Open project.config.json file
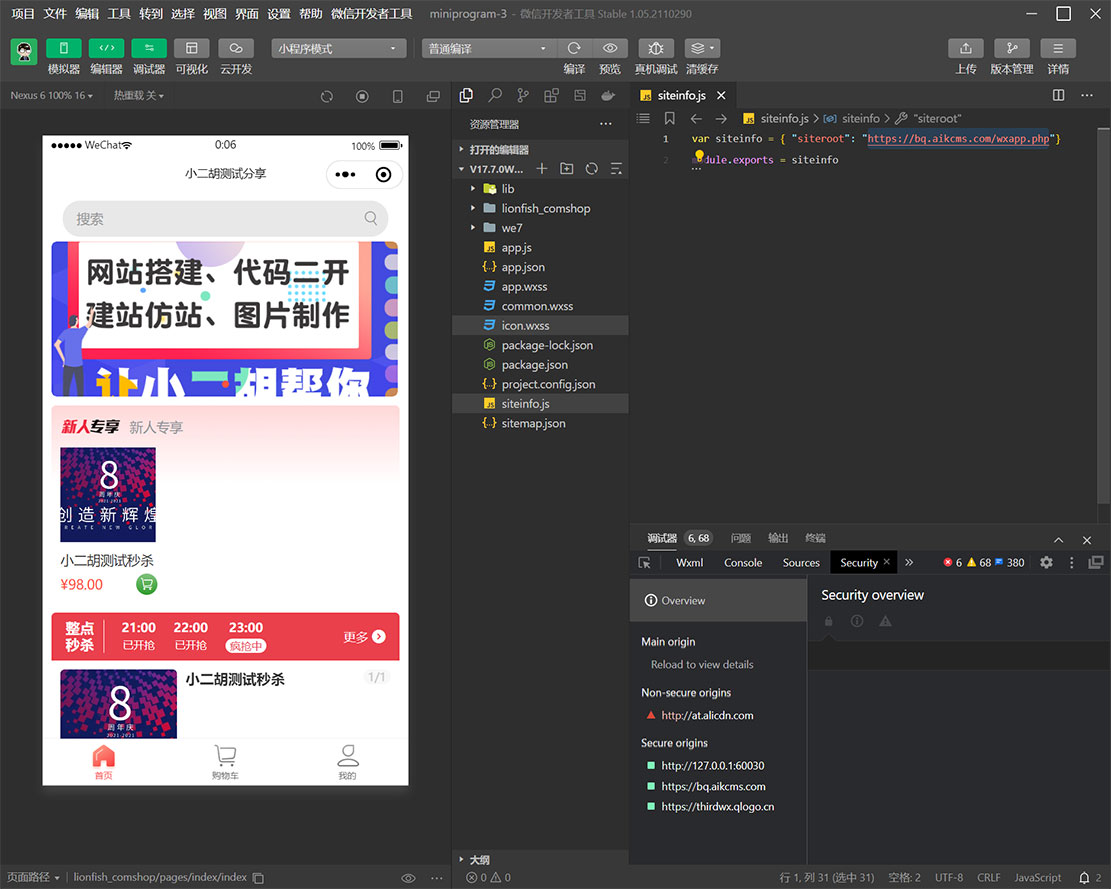 540,384
